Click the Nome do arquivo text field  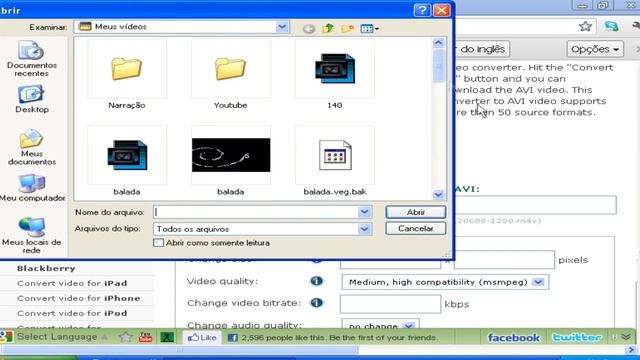(x=256, y=212)
